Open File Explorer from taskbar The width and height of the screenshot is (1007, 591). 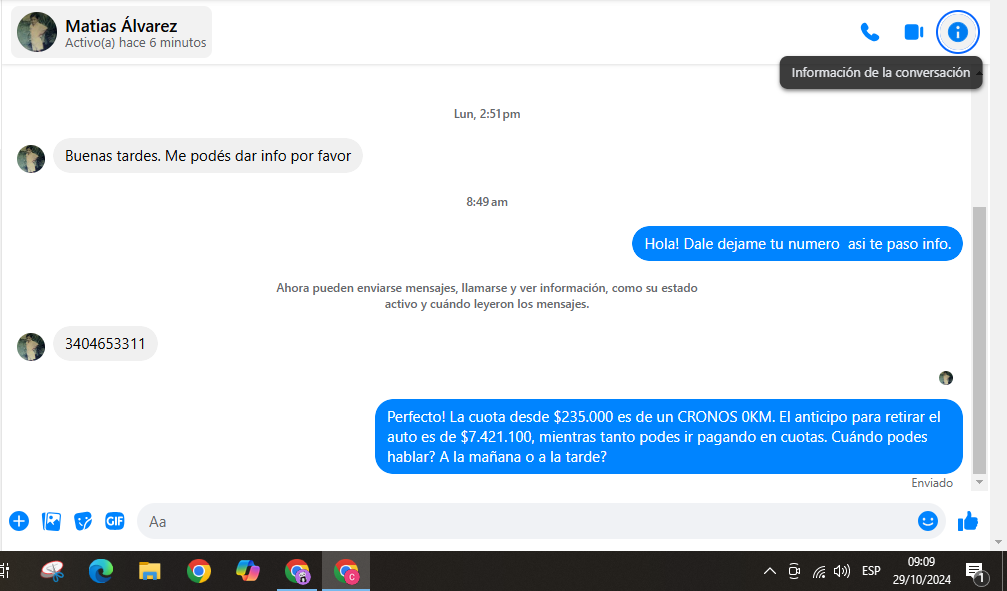pos(149,570)
